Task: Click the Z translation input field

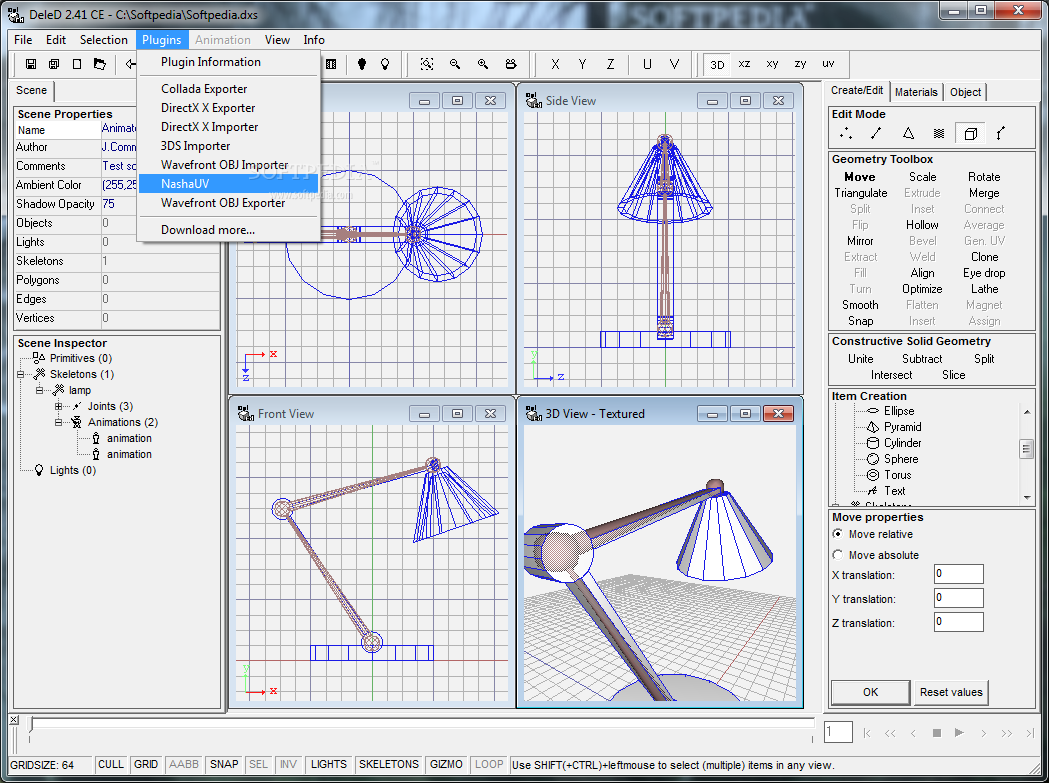Action: click(959, 622)
